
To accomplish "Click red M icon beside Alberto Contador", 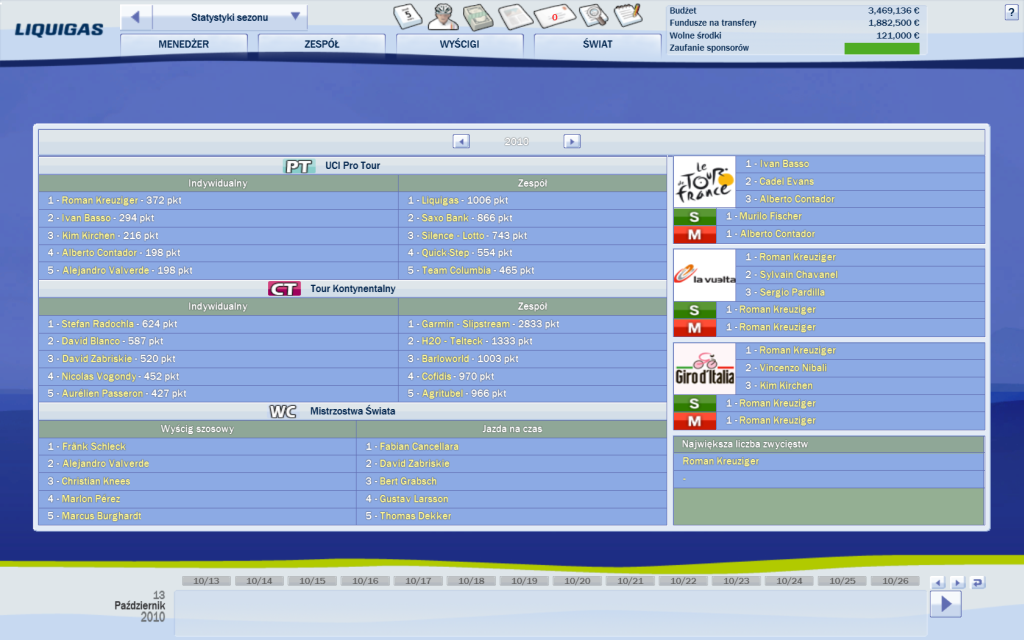I will coord(694,234).
